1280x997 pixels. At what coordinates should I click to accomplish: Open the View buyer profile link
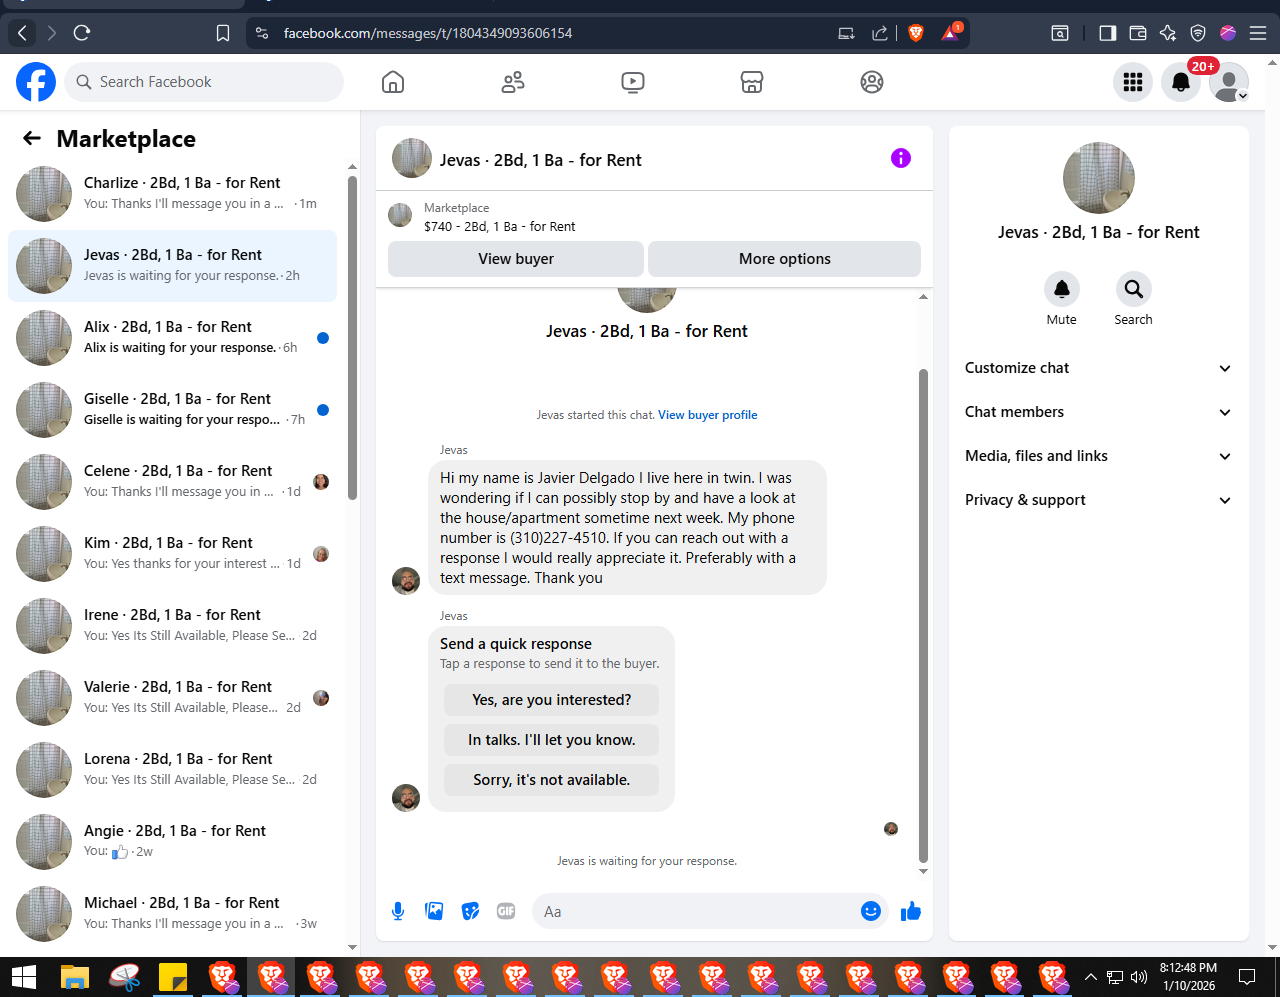(708, 415)
